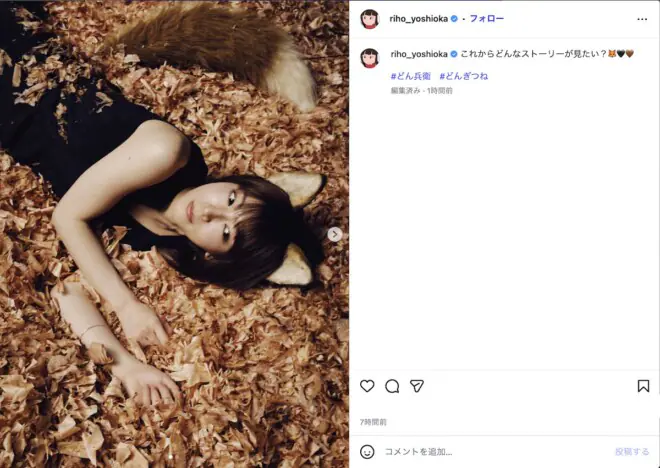Save the post with bookmark icon
The image size is (660, 468).
pos(643,386)
